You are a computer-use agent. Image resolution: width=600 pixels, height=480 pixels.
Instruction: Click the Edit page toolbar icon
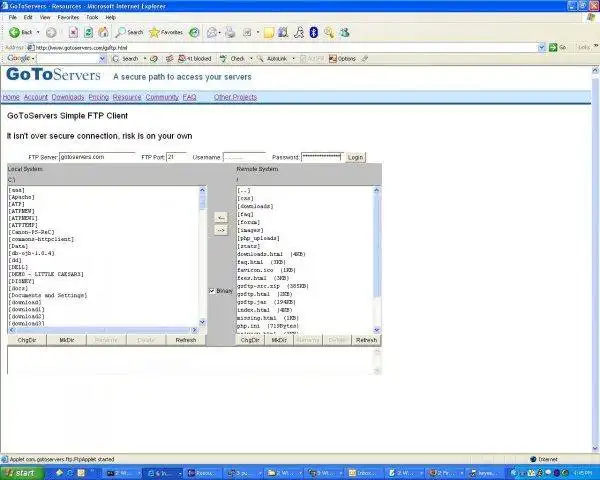(247, 33)
